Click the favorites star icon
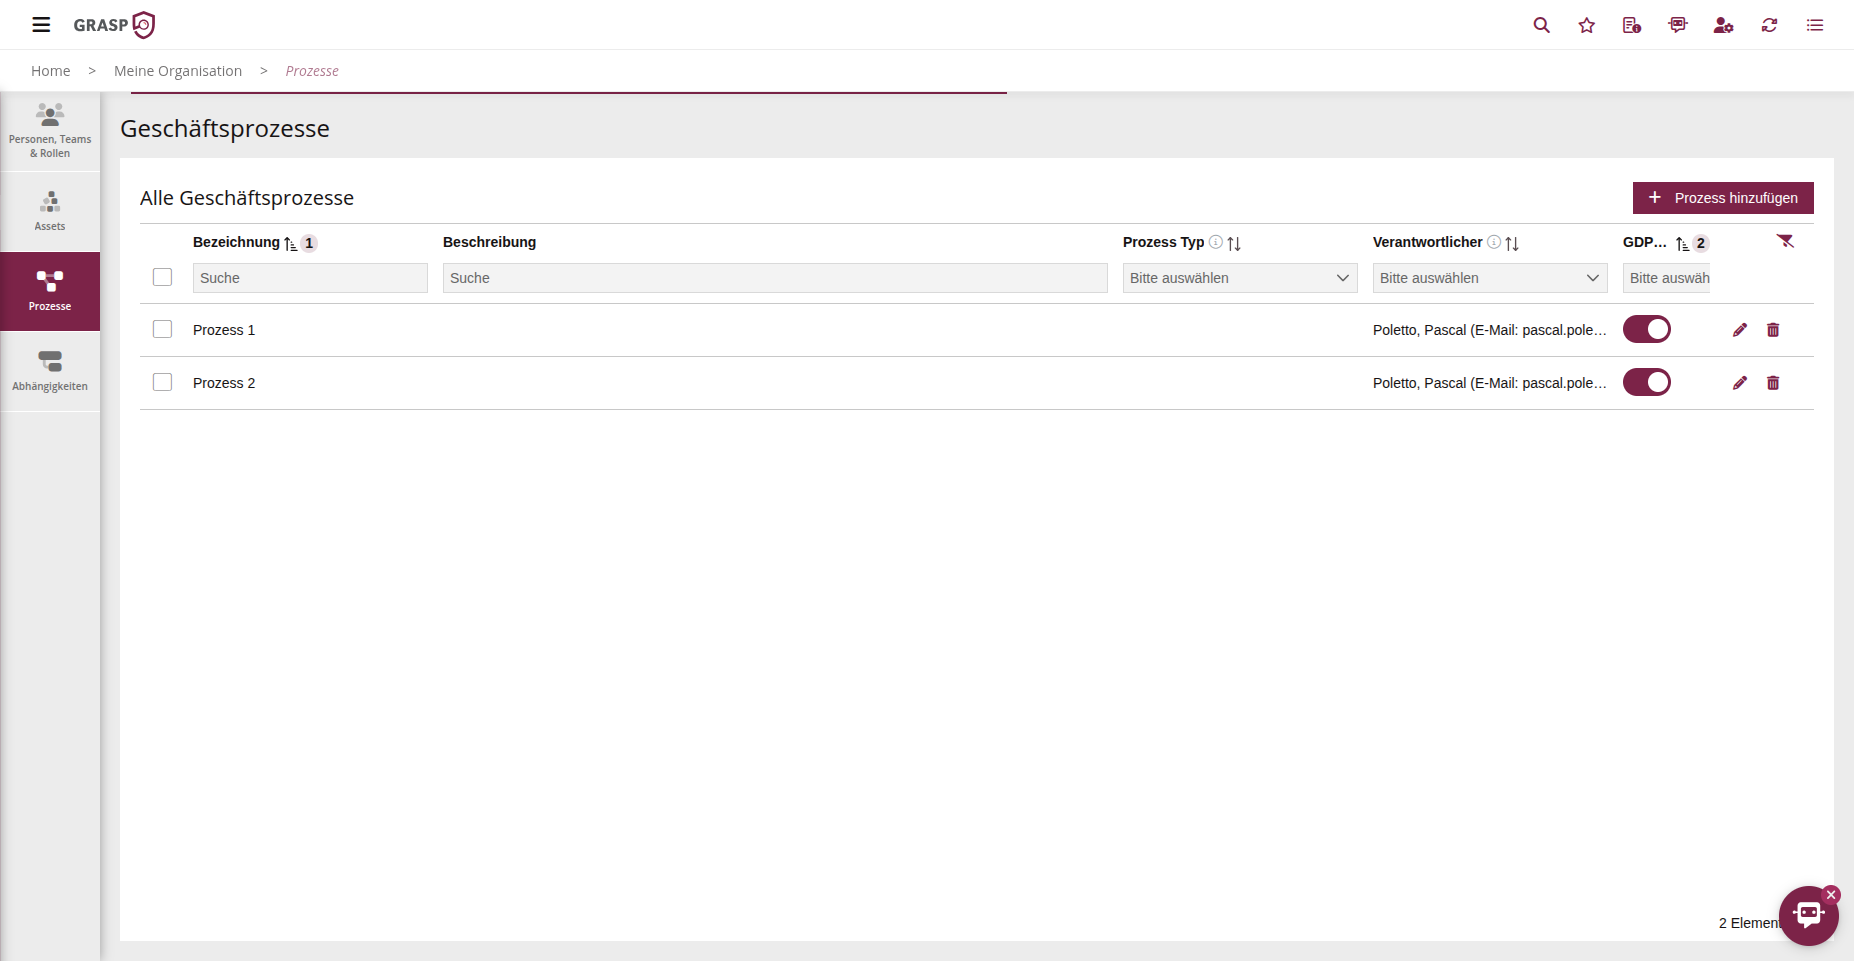Viewport: 1854px width, 961px height. 1587,25
